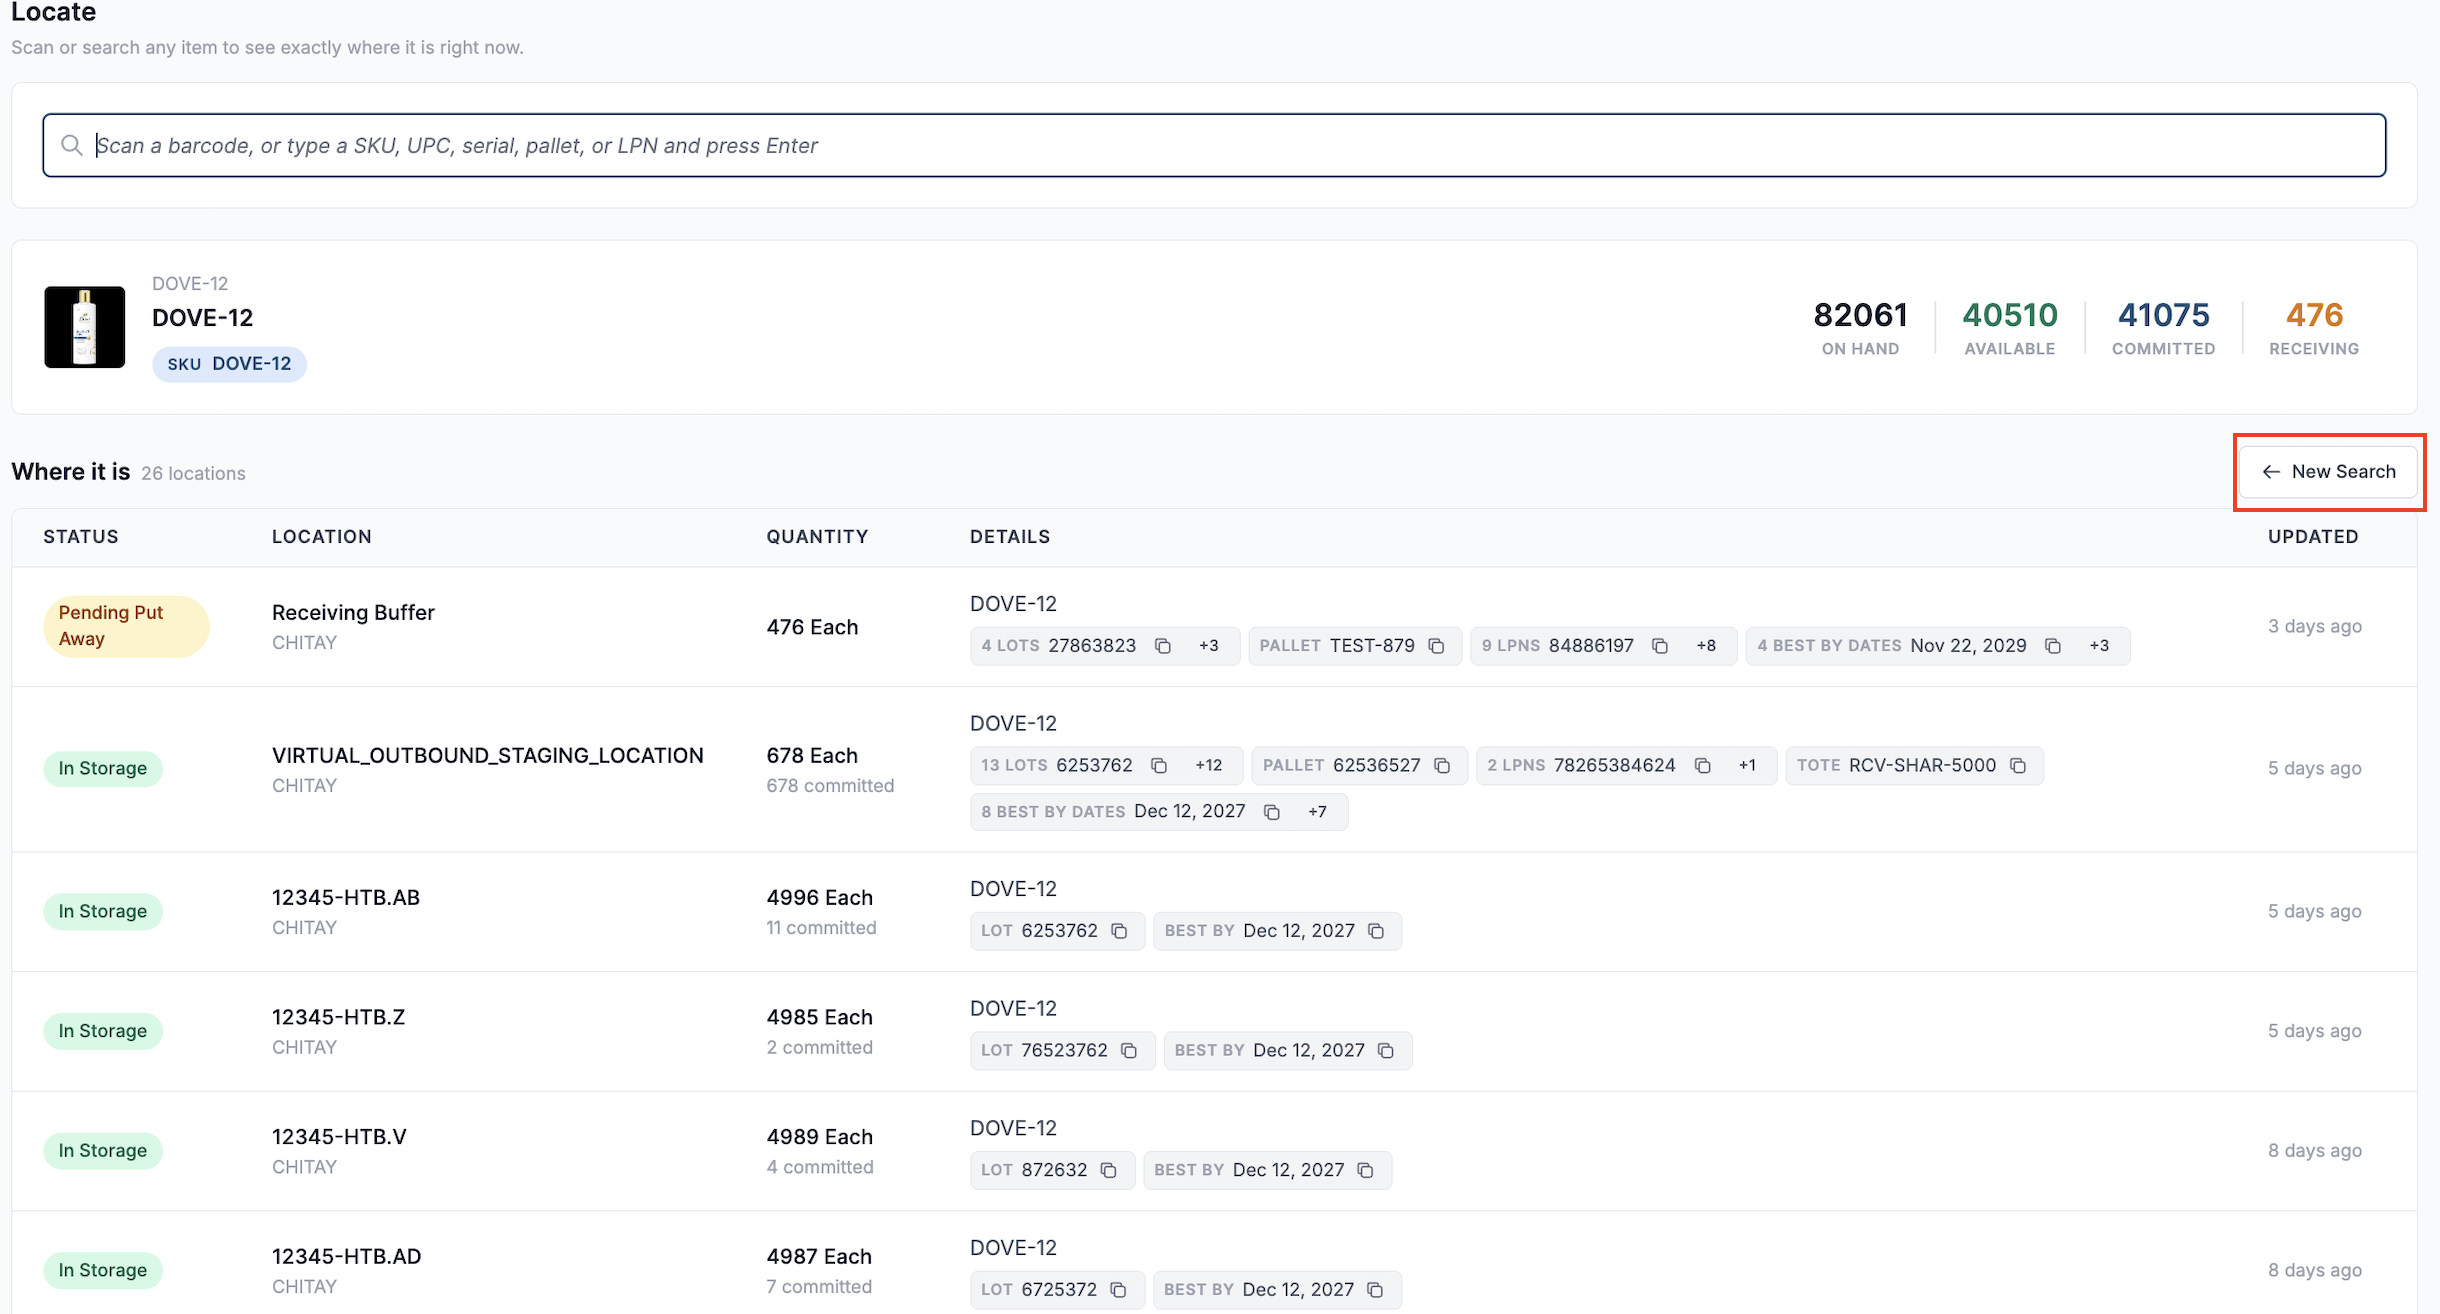Viewport: 2440px width, 1314px height.
Task: Click the search magnifier icon
Action: [71, 145]
